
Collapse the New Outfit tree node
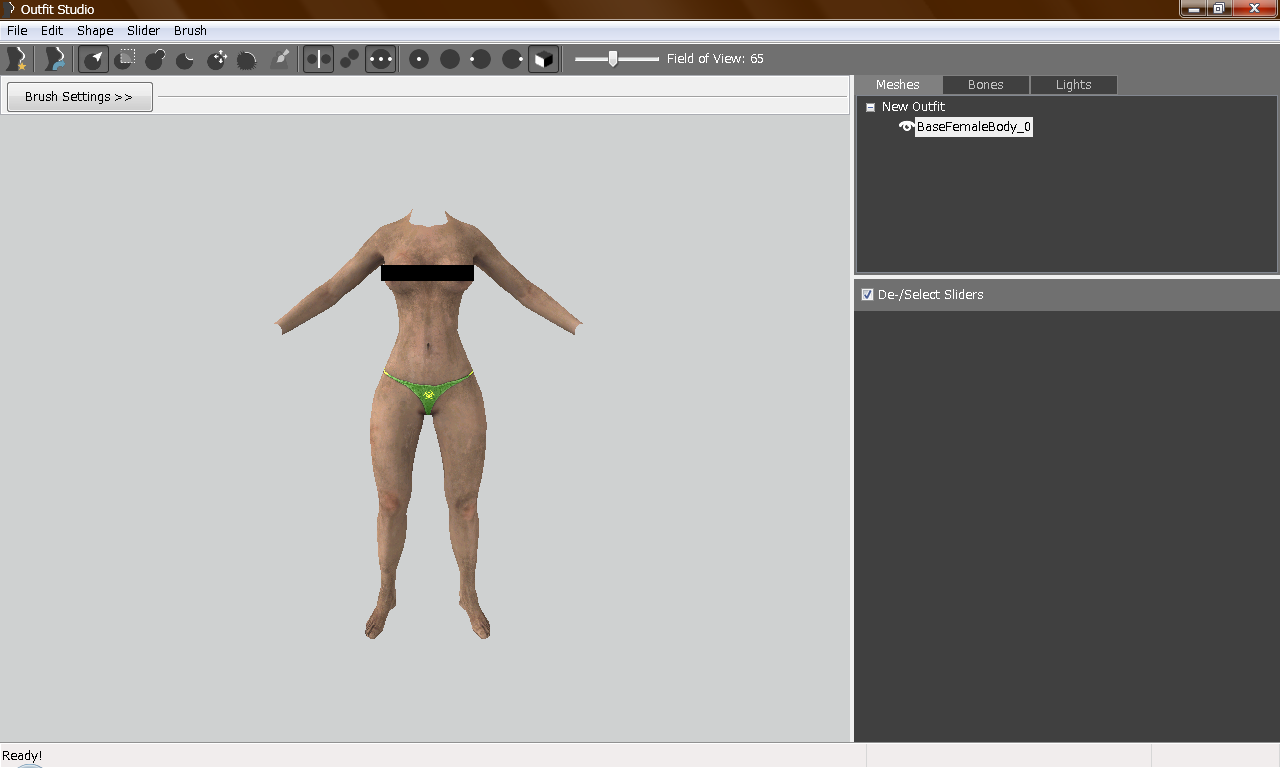pos(870,107)
